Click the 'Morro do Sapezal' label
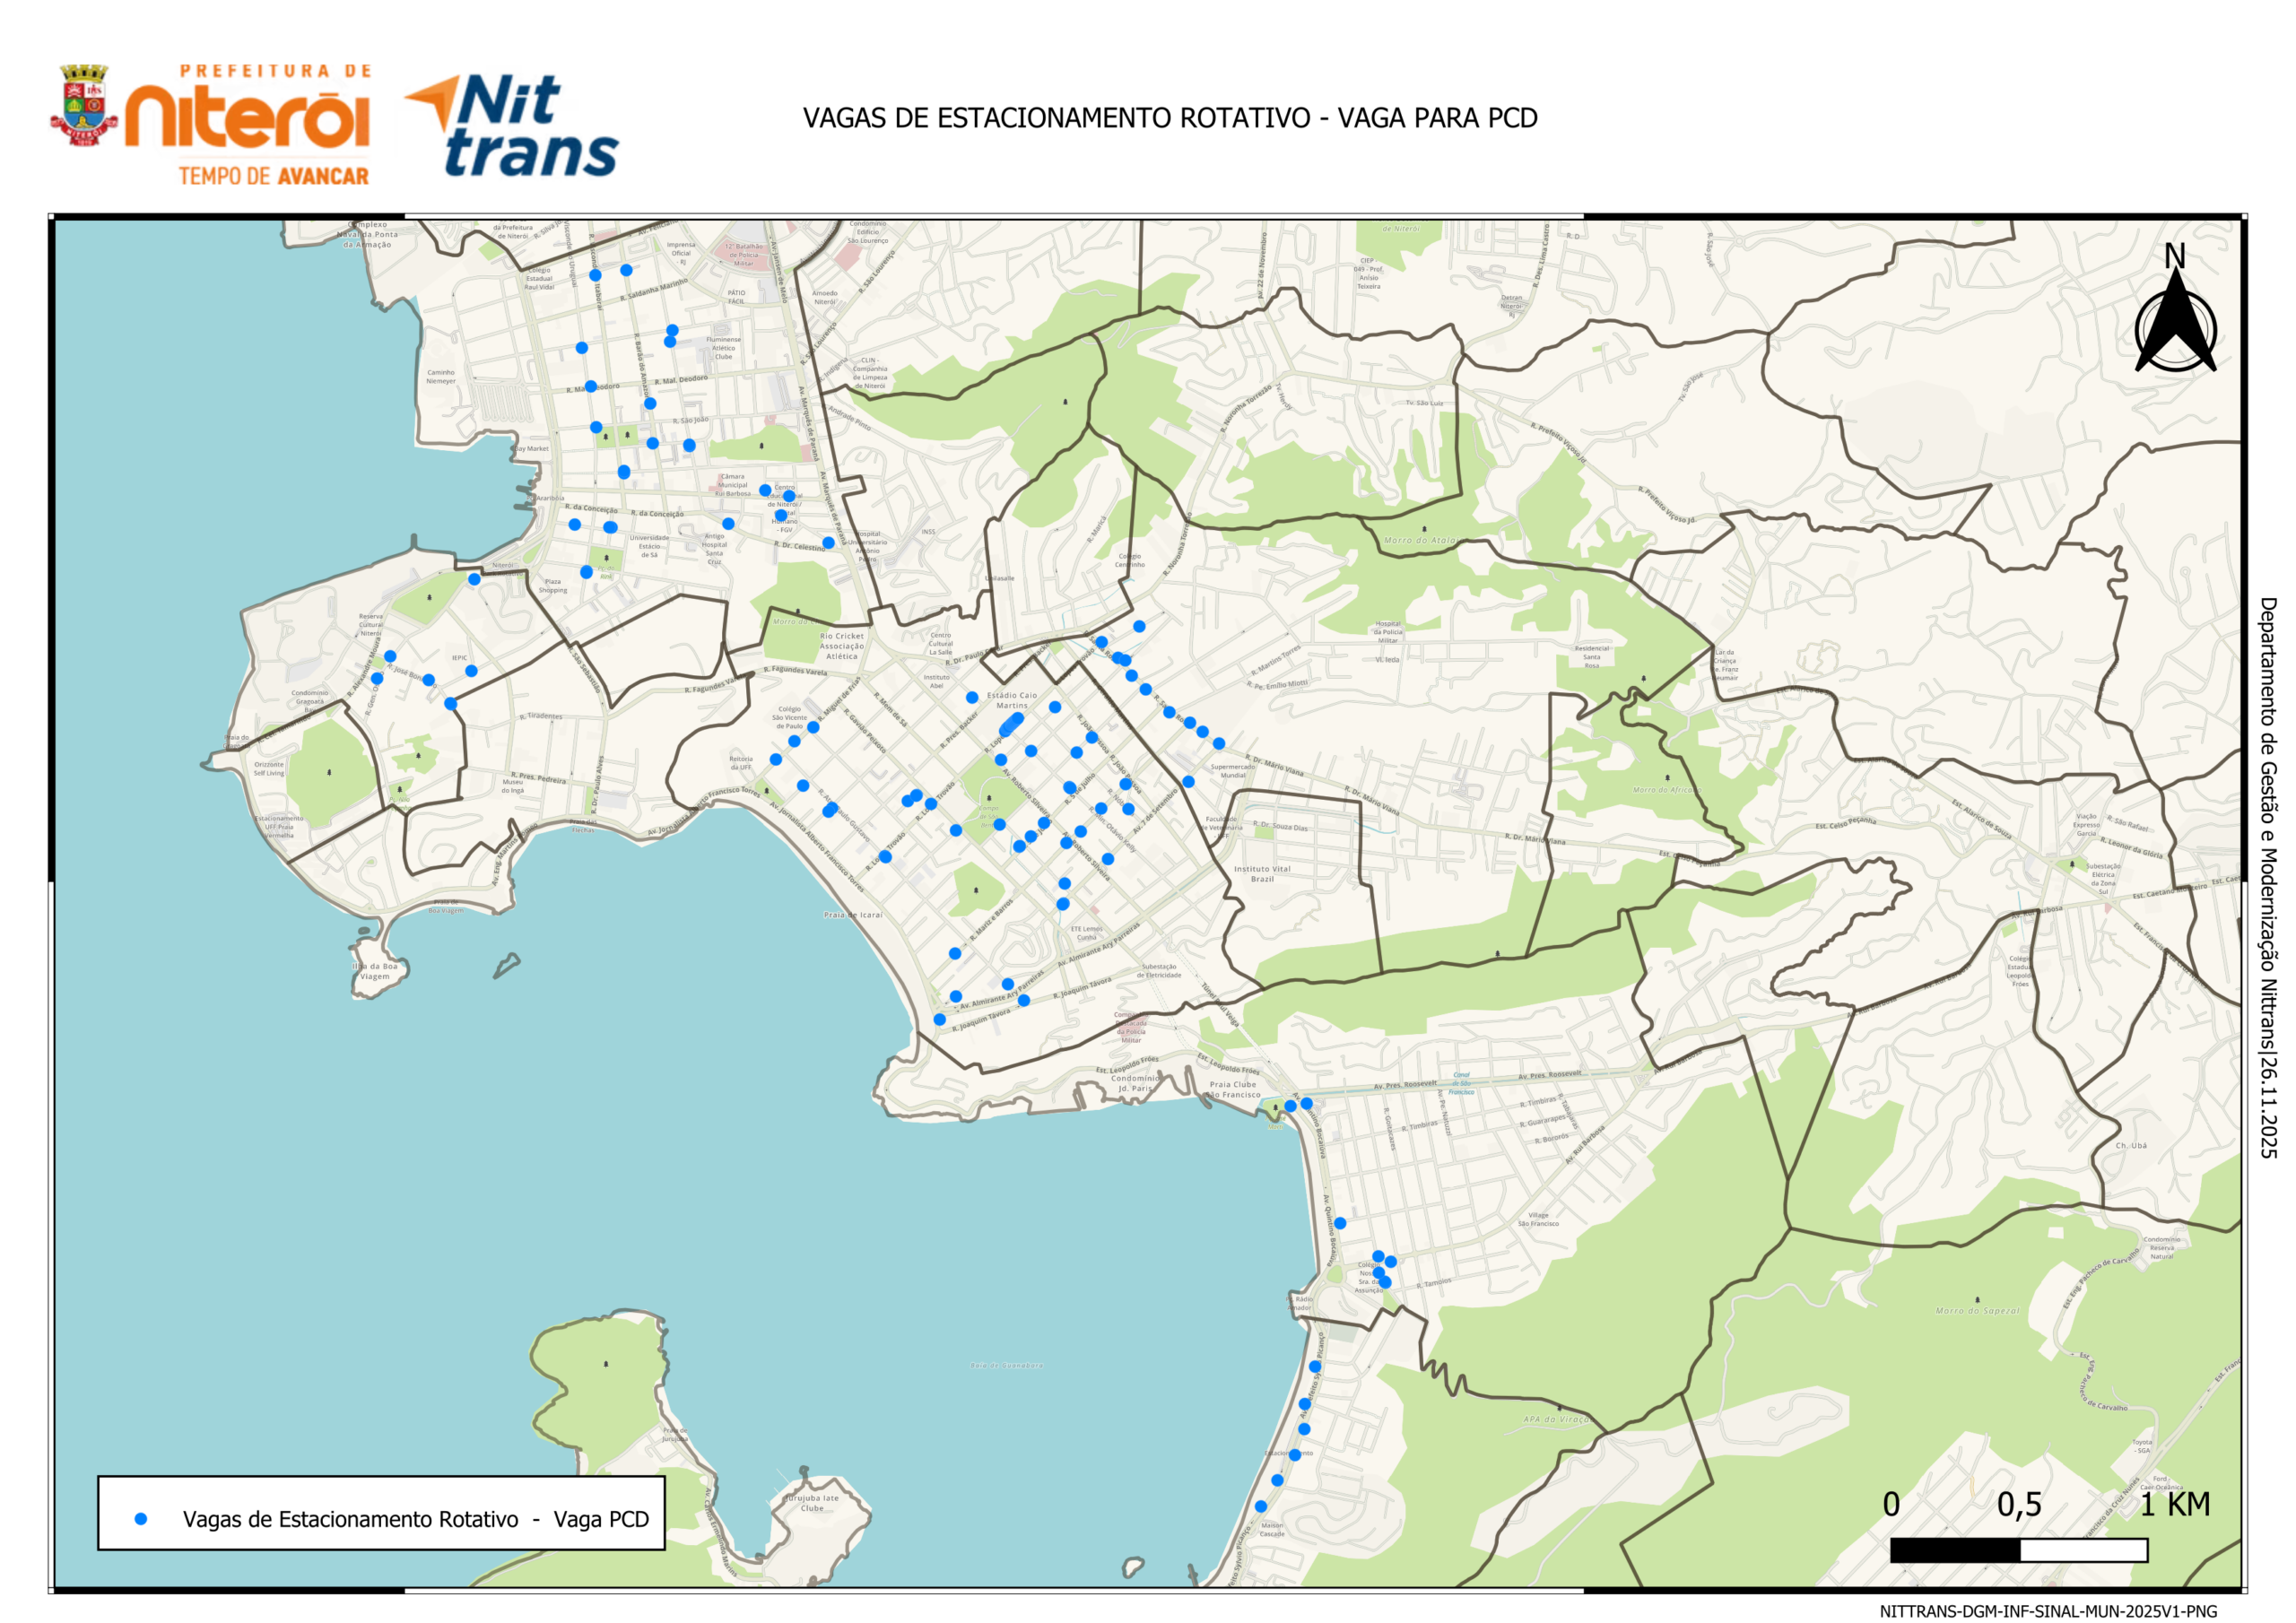The height and width of the screenshot is (1623, 2296). click(x=1977, y=1310)
